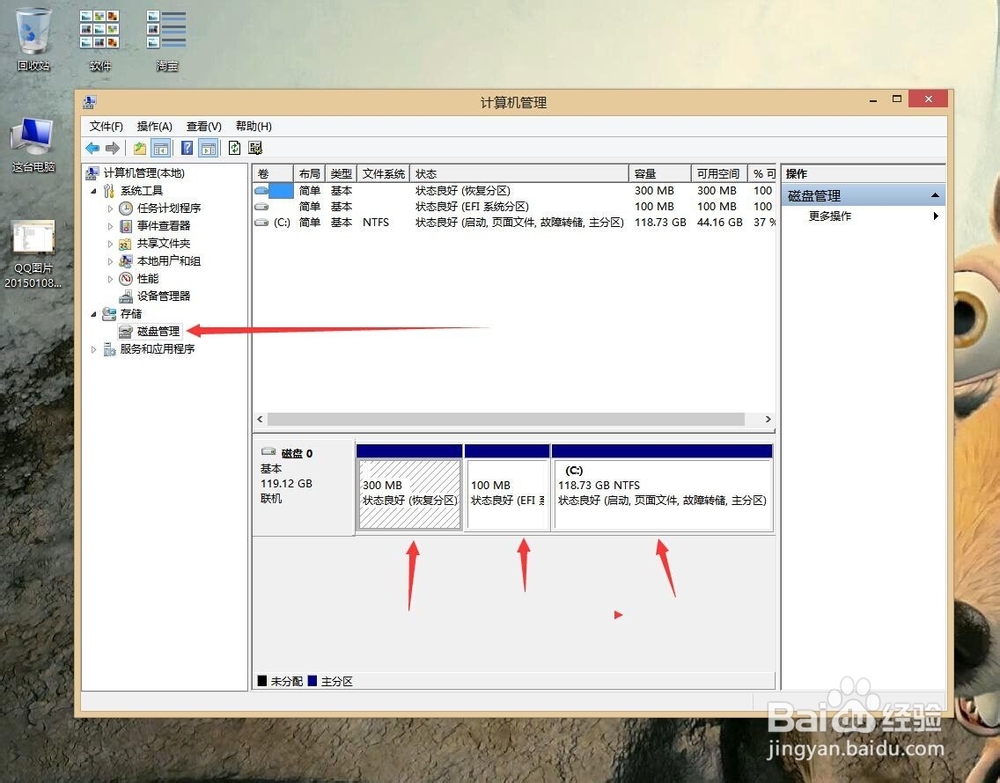Viewport: 1000px width, 783px height.
Task: Open the 淘宝 desktop icon
Action: pos(166,40)
